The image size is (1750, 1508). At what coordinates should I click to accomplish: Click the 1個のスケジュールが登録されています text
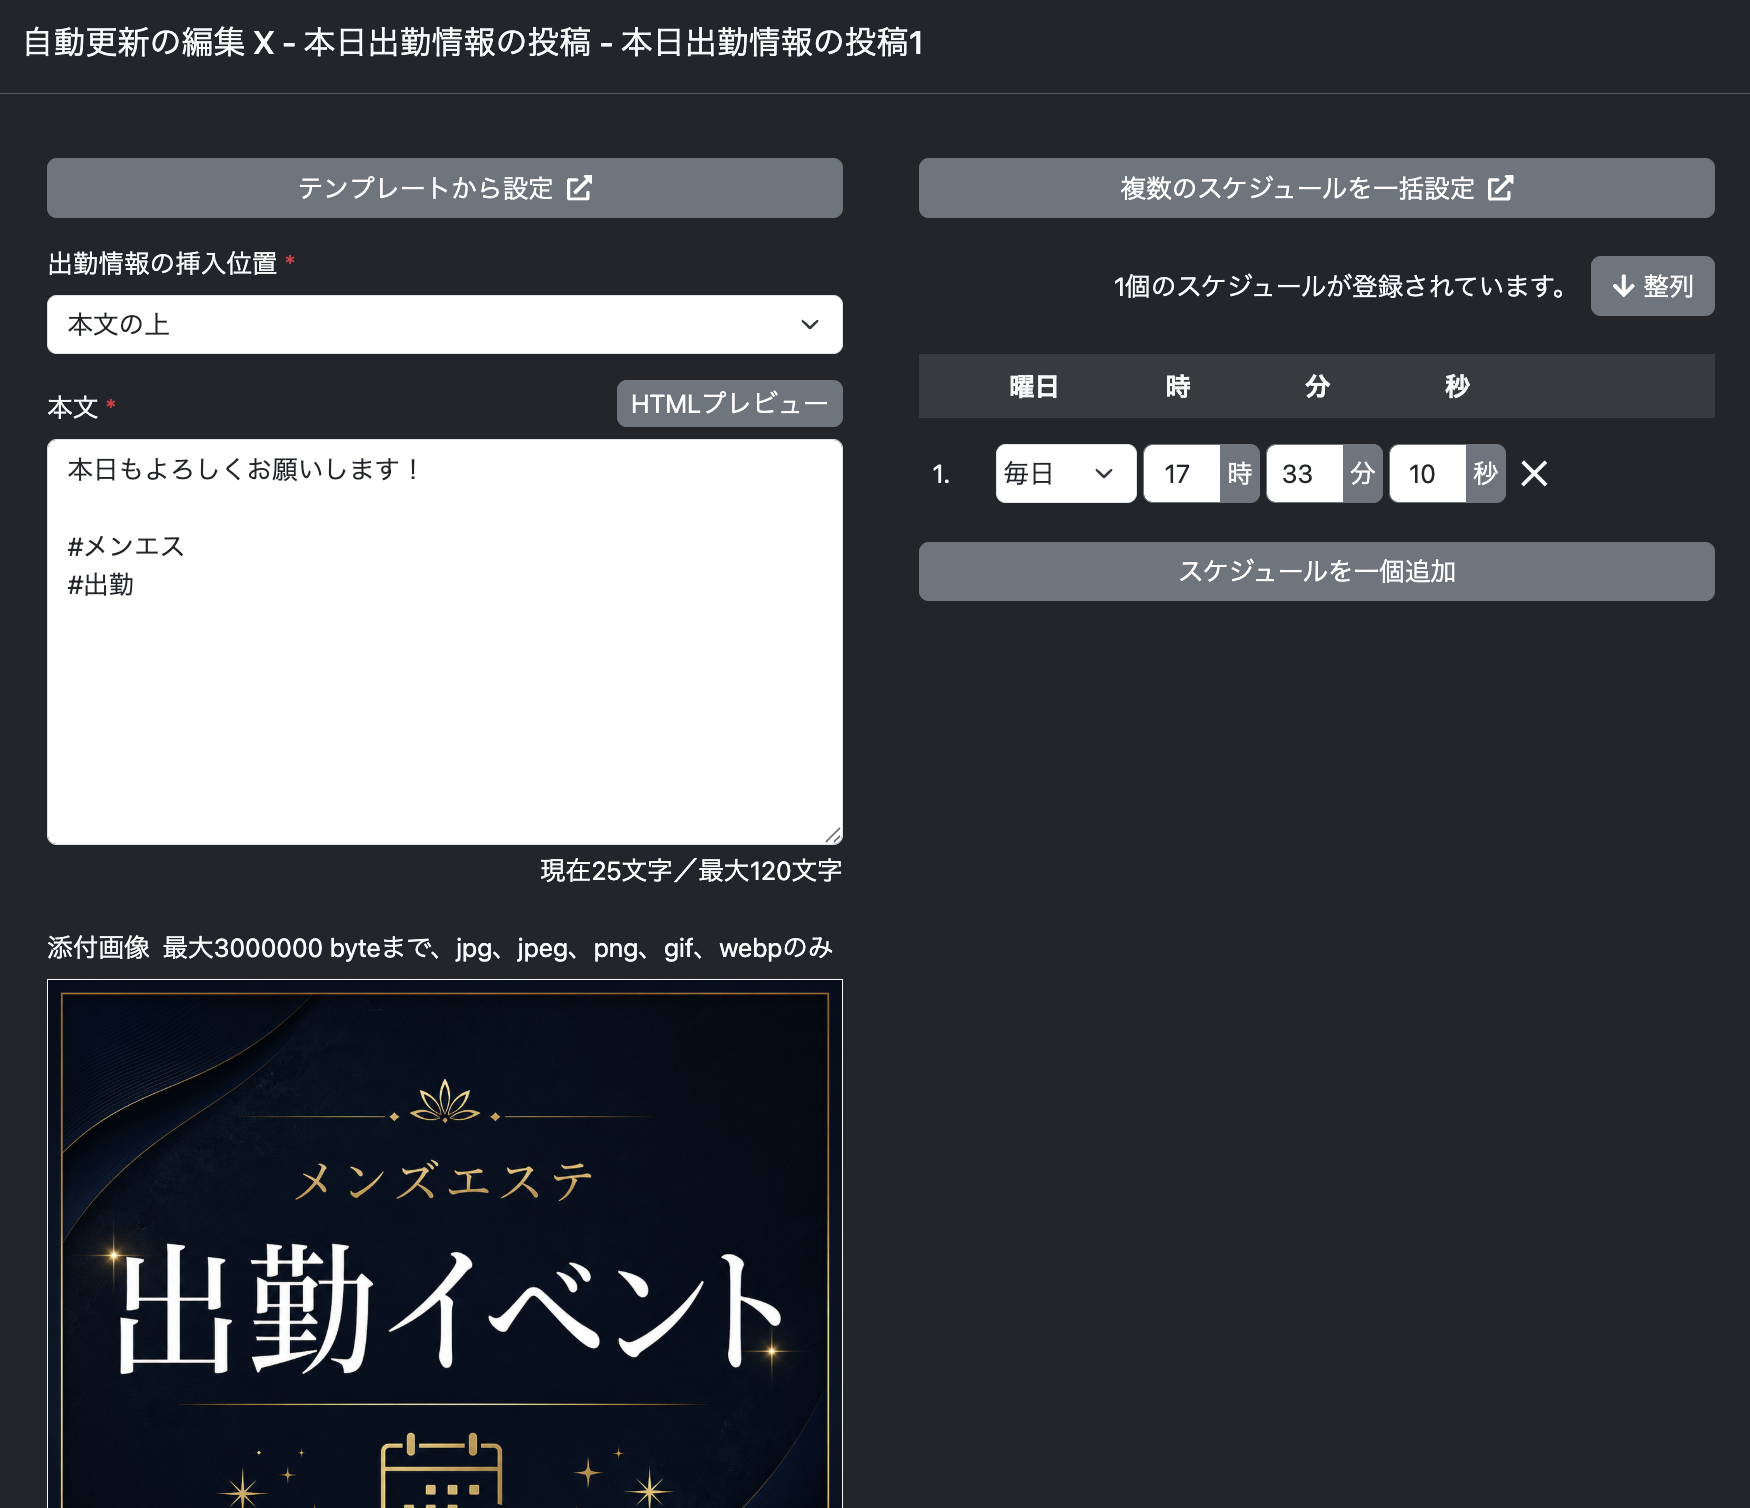click(x=1342, y=286)
